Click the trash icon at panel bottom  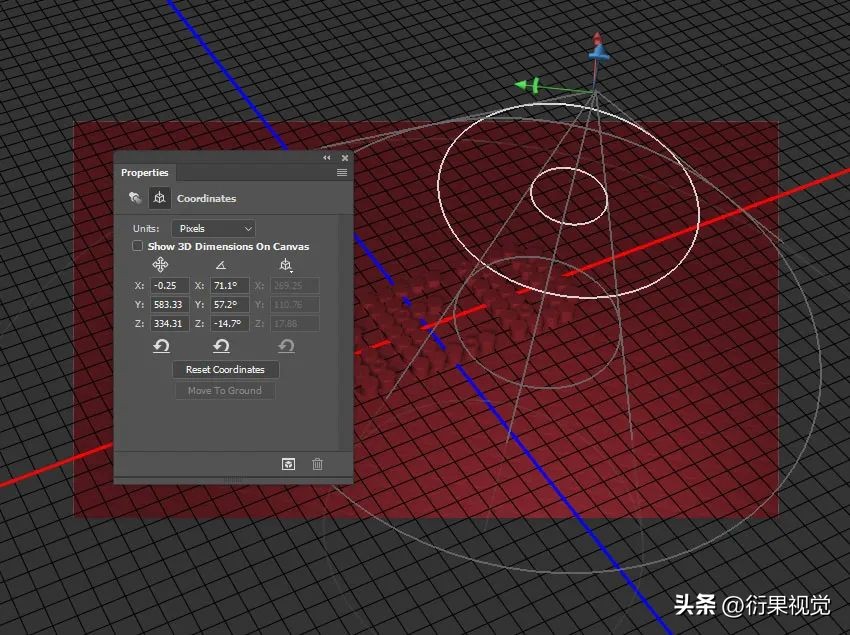pyautogui.click(x=318, y=464)
